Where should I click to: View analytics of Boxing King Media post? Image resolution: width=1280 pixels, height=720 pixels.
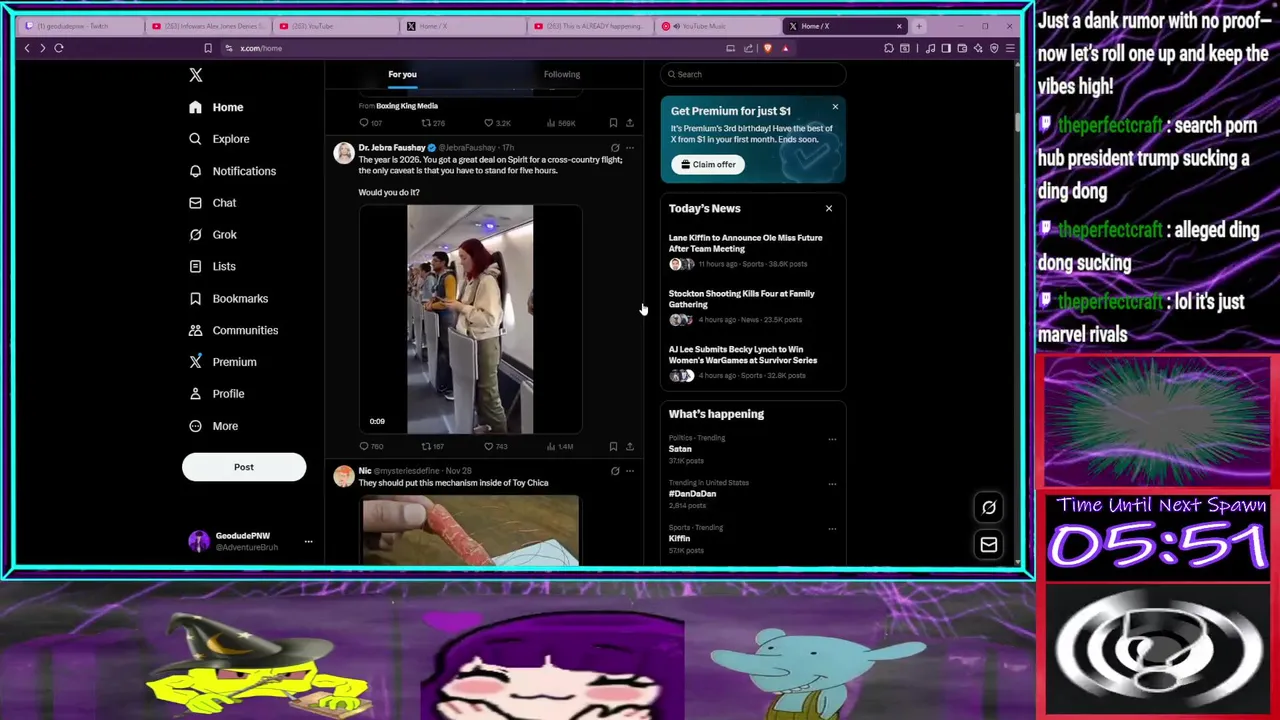(x=560, y=123)
